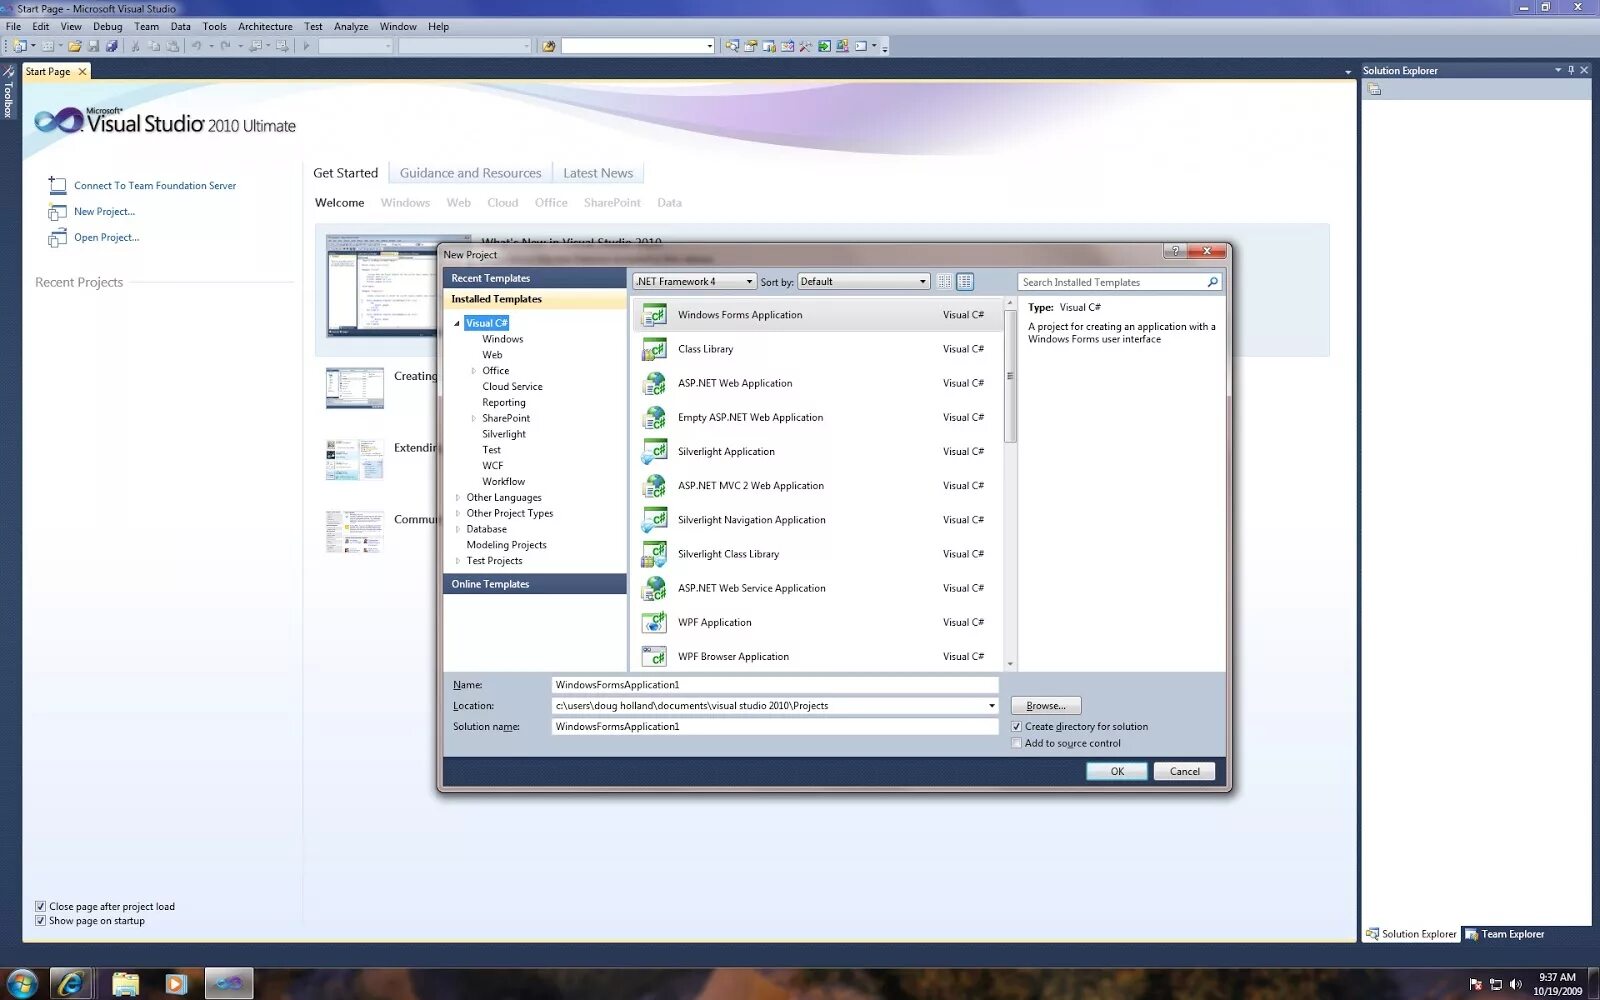Select the Windows Forms Application template icon
The width and height of the screenshot is (1600, 1000).
(x=654, y=315)
